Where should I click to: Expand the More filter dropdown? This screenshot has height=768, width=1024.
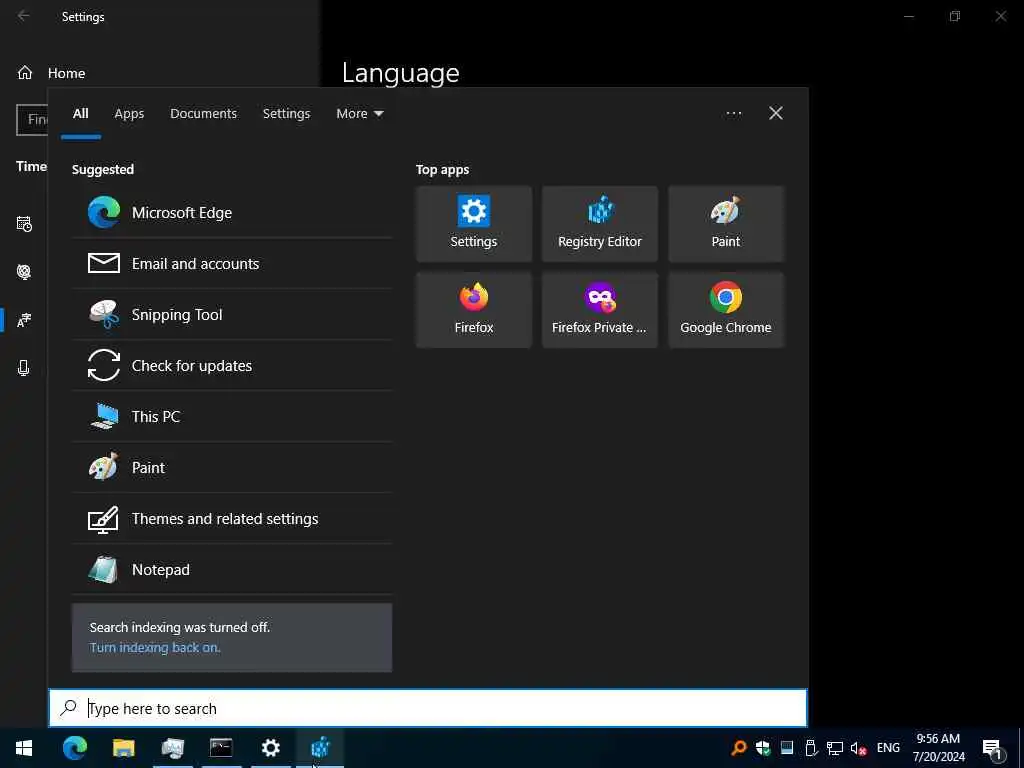click(x=359, y=114)
